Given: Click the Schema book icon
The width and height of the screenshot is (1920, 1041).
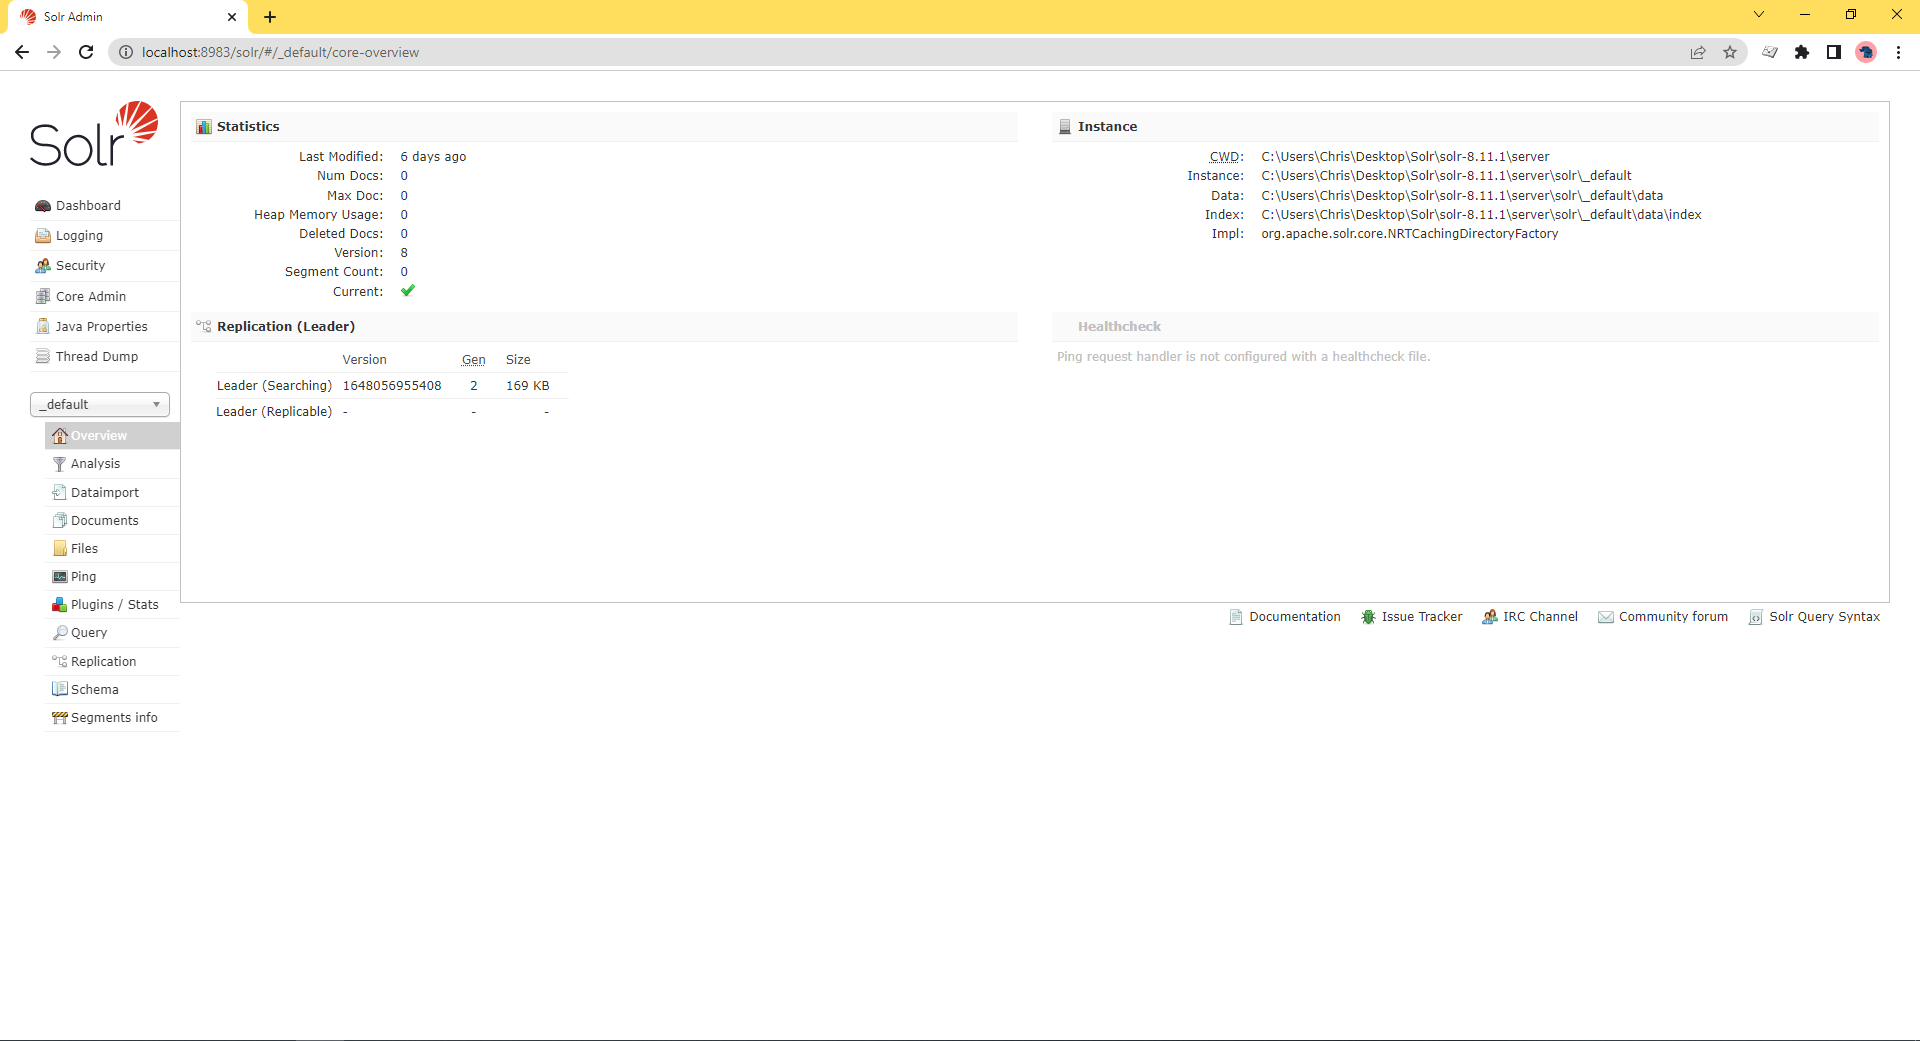Looking at the screenshot, I should click(x=60, y=689).
